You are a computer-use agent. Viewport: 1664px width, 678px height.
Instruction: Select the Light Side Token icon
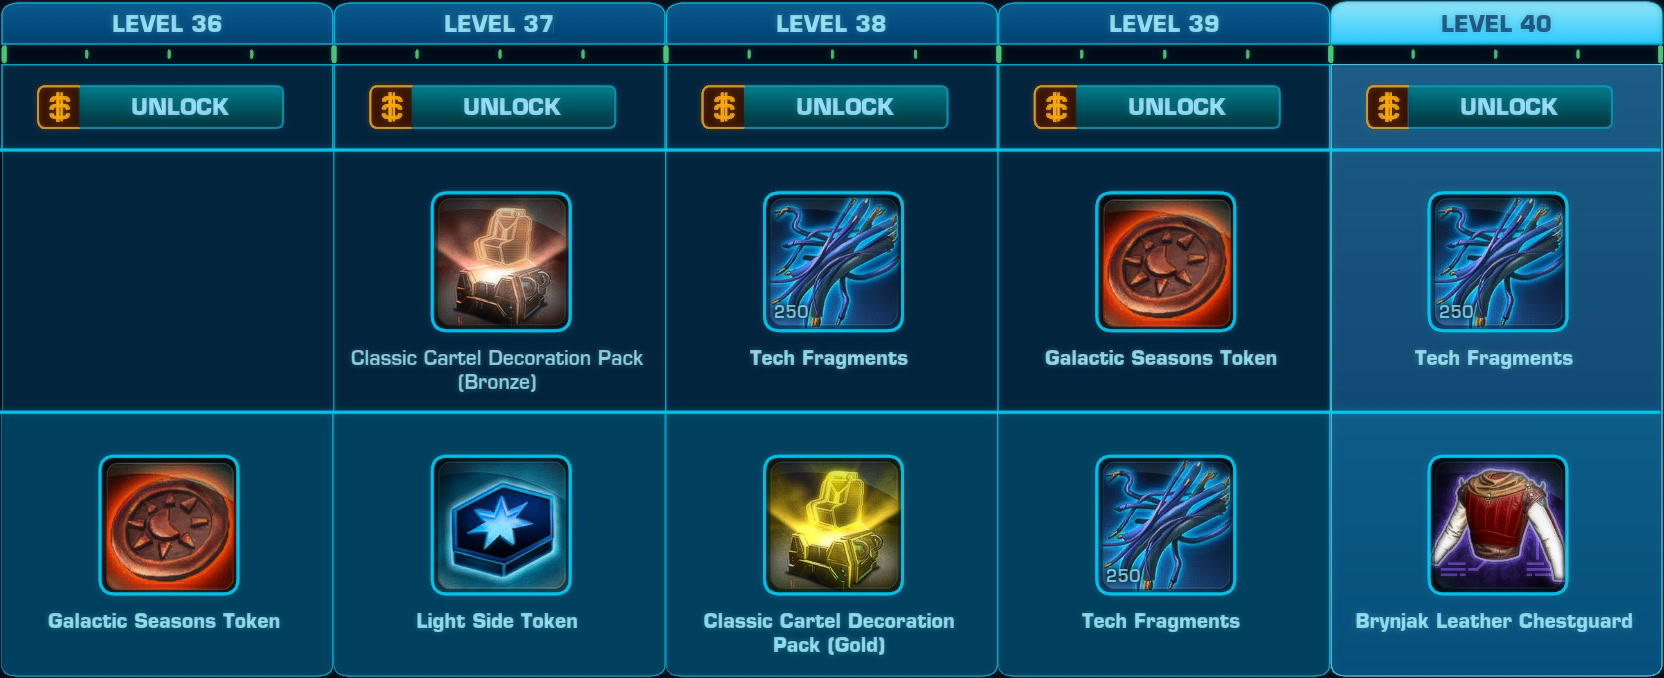pos(501,525)
